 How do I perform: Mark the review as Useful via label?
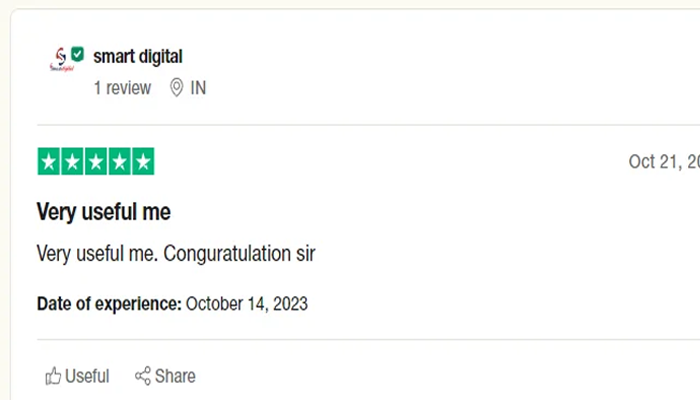(87, 376)
